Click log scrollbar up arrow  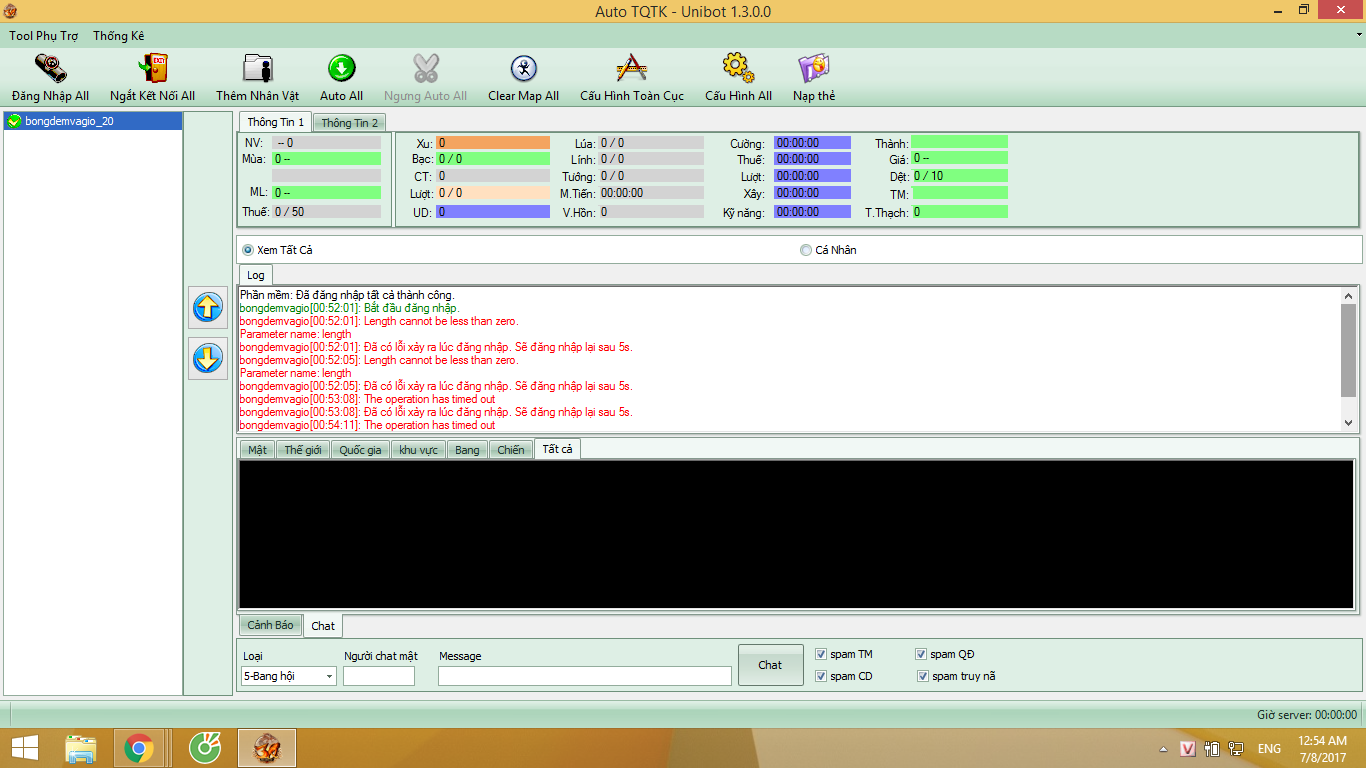[1348, 296]
